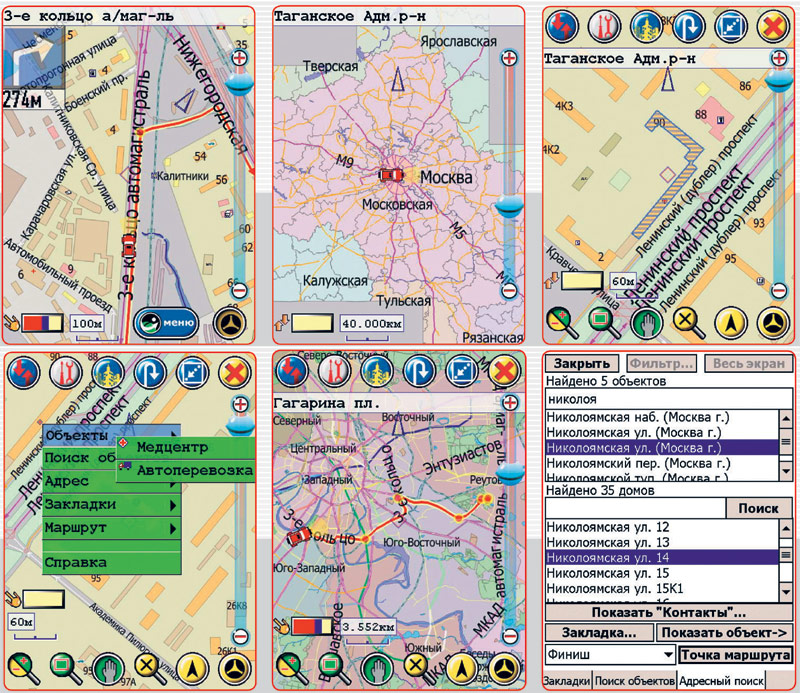
Task: Toggle the full-screen arrow icon in the Ленинский проспект map
Action: 731,26
